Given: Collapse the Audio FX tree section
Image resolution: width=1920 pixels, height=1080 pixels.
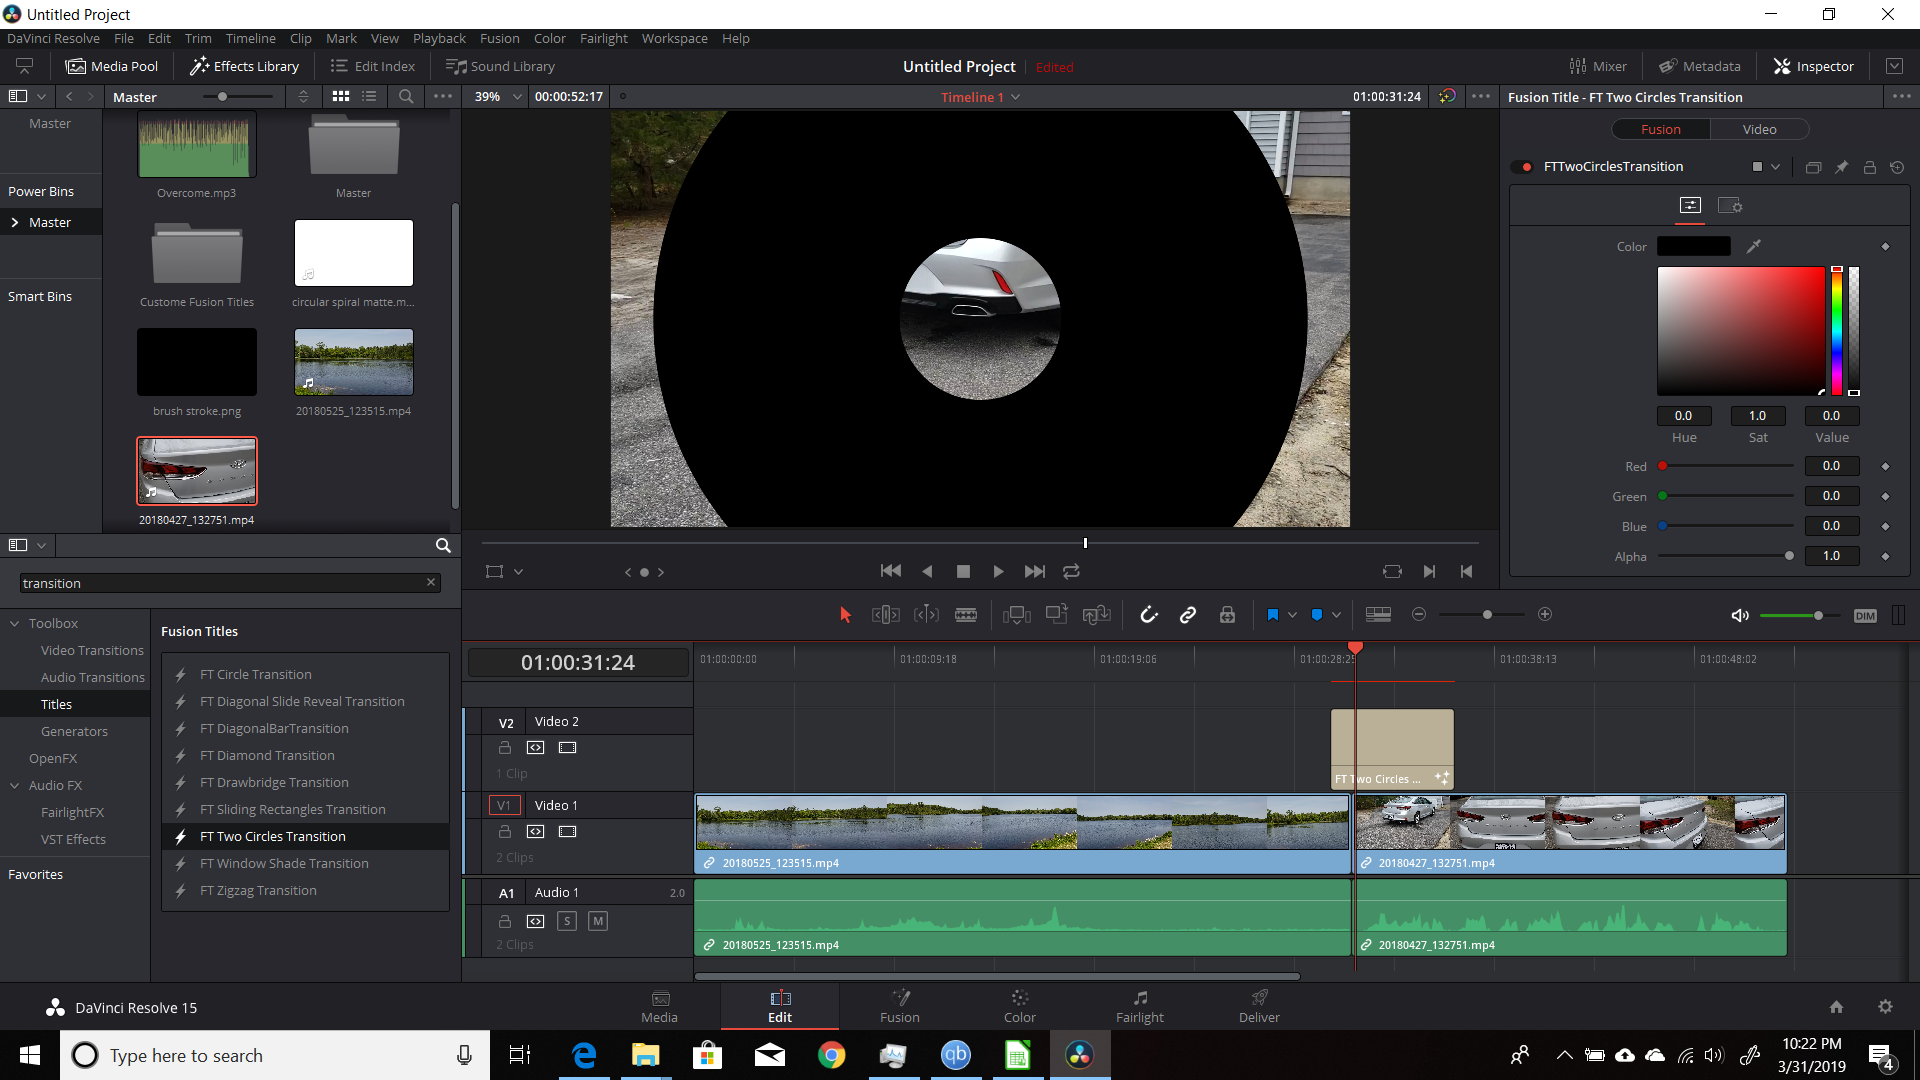Looking at the screenshot, I should pos(15,785).
